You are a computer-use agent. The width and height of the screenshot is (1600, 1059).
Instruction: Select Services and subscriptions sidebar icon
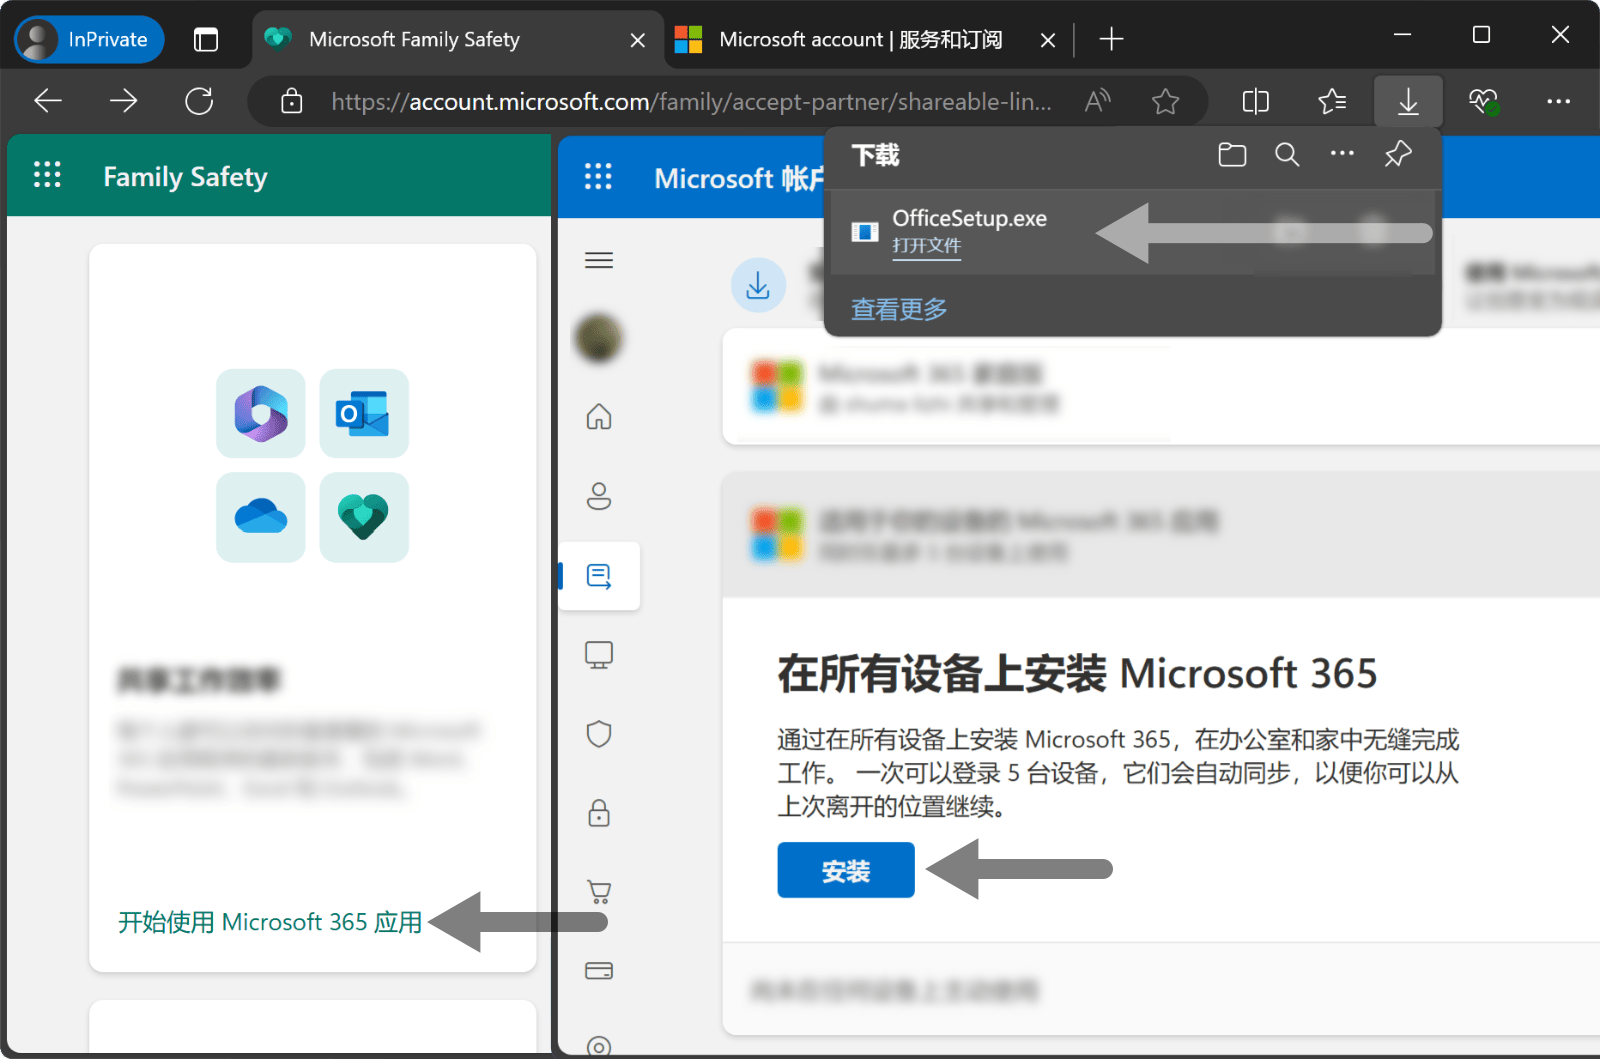point(599,576)
